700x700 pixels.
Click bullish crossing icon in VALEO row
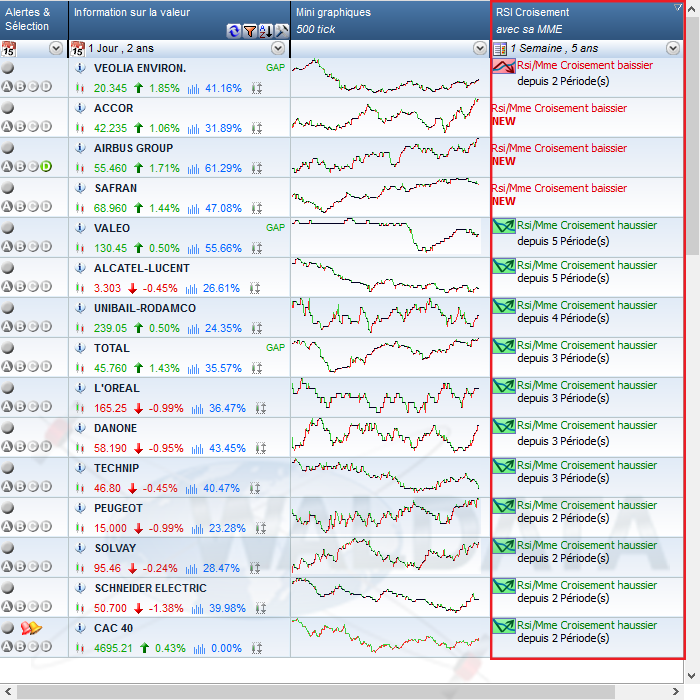point(504,226)
